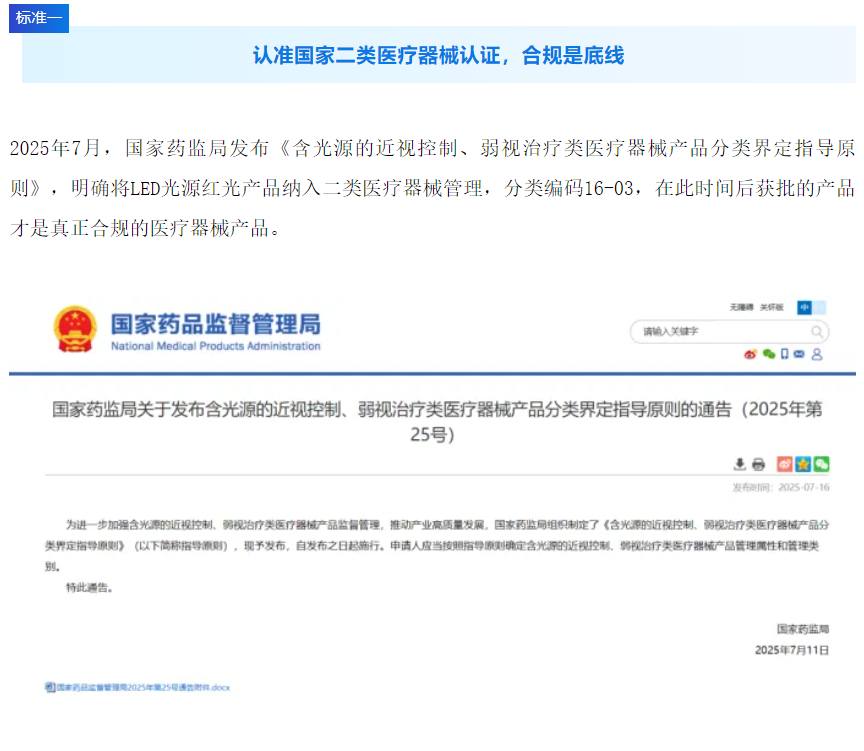
Task: Share to QZone with the star icon
Action: pos(803,464)
